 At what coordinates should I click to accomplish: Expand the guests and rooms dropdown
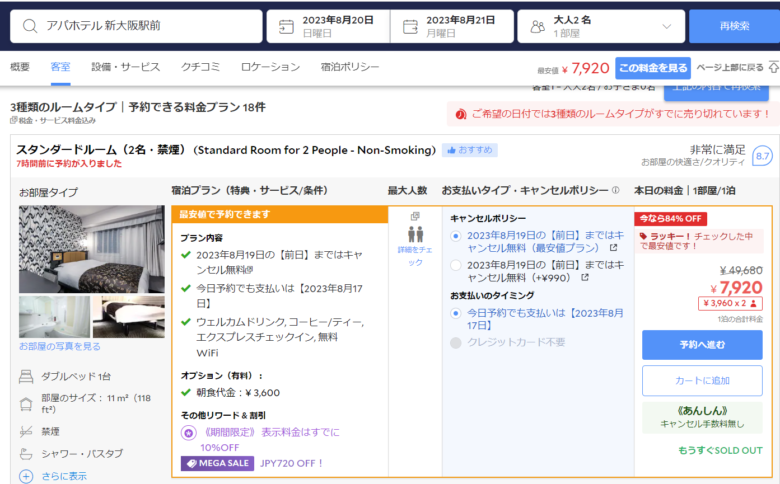[667, 27]
